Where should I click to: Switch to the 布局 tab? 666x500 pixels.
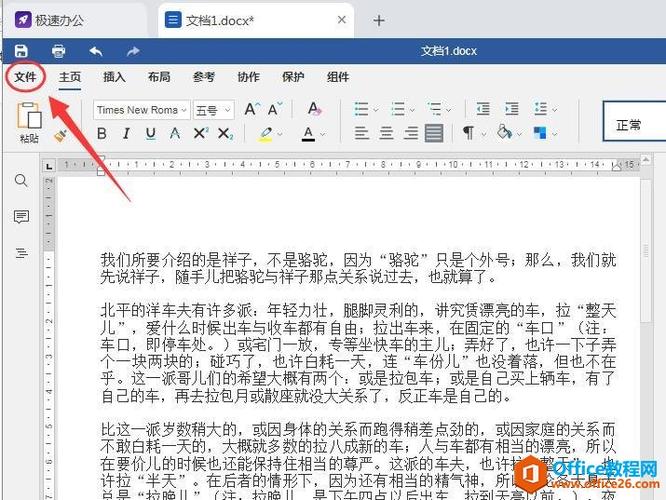(159, 77)
